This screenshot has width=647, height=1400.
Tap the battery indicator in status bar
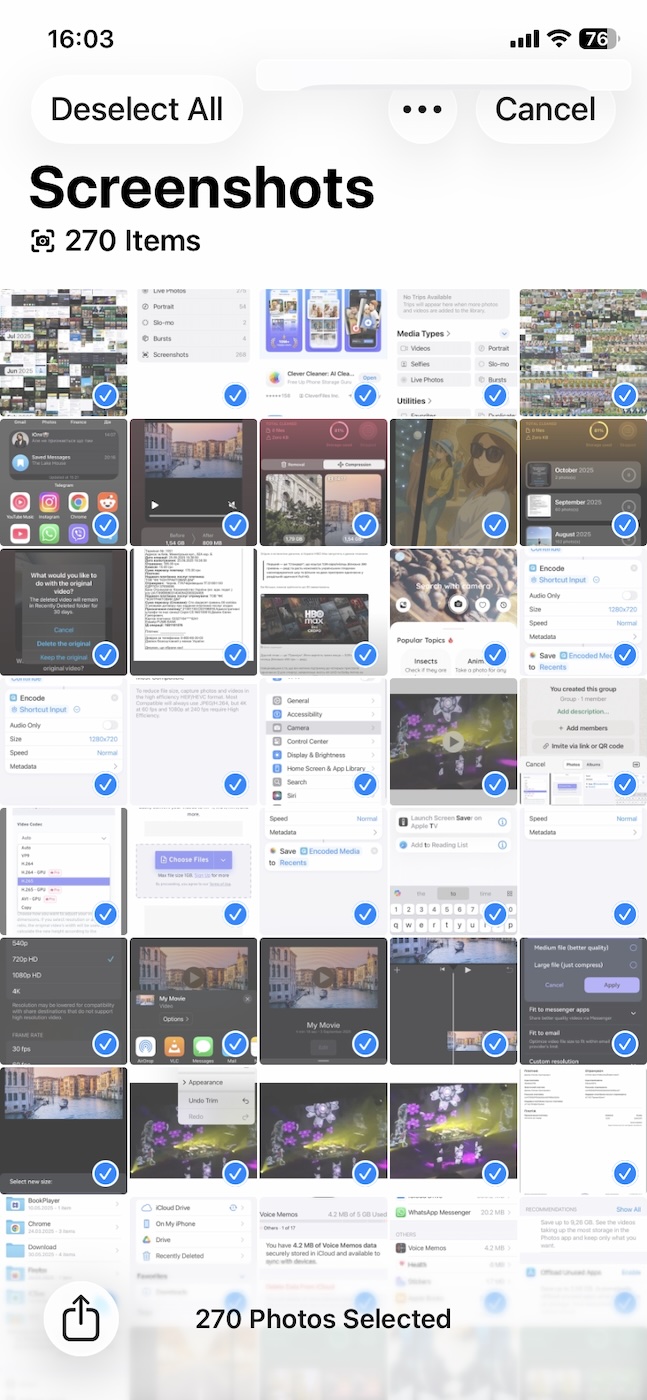(x=598, y=39)
